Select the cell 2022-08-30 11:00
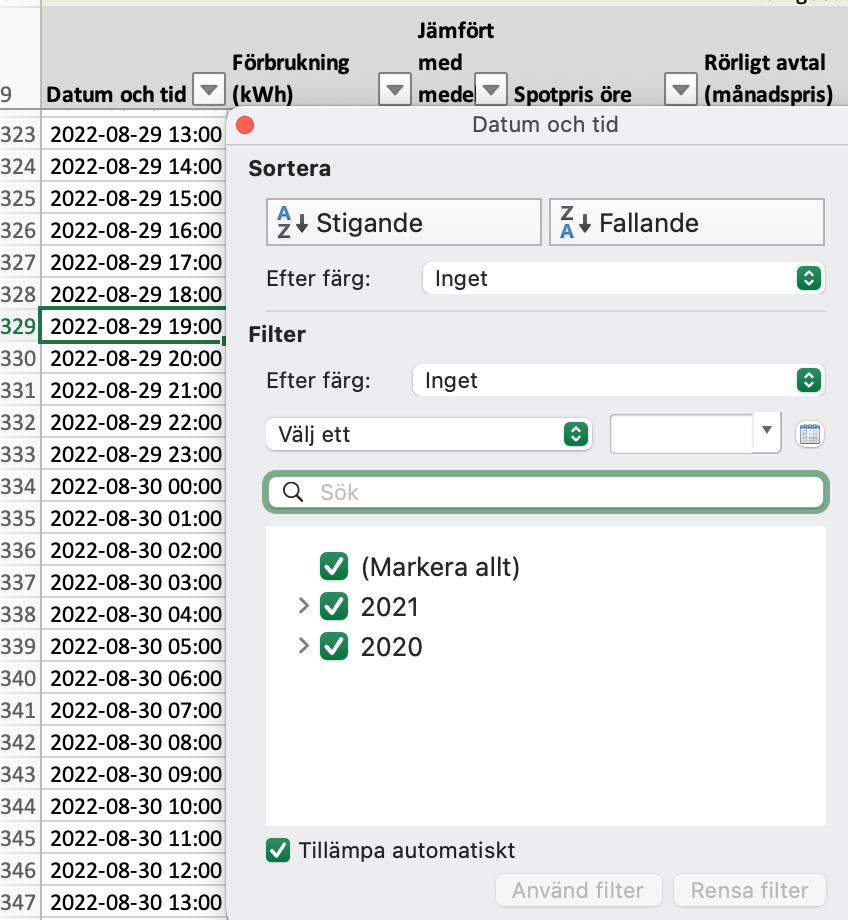848x920 pixels. pos(134,838)
